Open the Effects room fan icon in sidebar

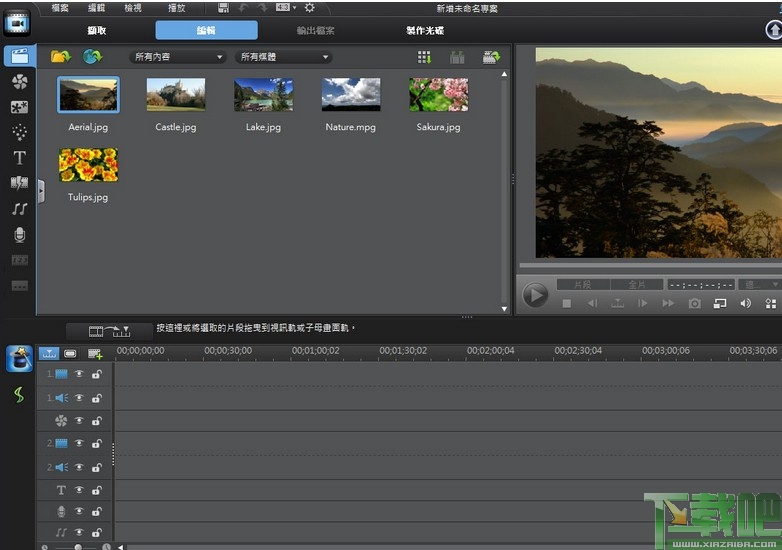(19, 82)
